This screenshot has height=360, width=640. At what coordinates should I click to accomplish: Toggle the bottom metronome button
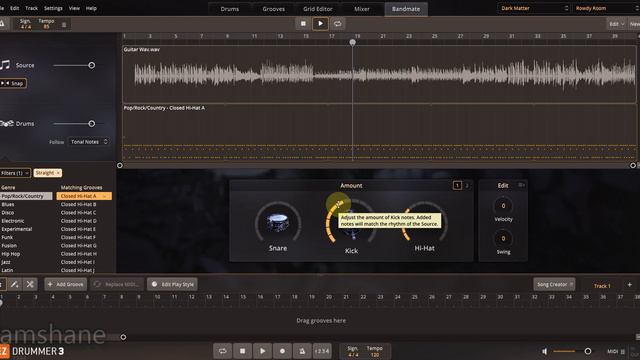302,351
